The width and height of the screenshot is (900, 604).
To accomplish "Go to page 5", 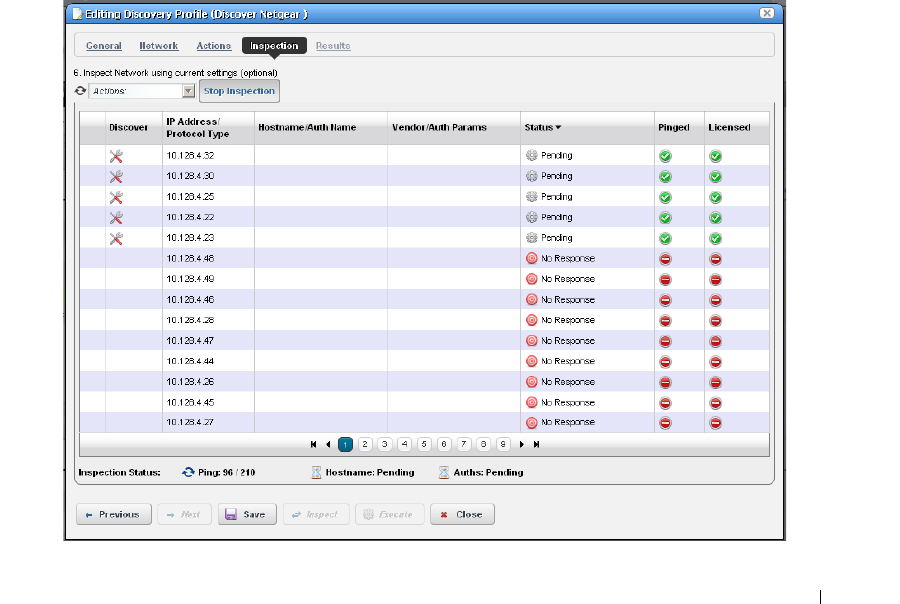I will pyautogui.click(x=424, y=444).
